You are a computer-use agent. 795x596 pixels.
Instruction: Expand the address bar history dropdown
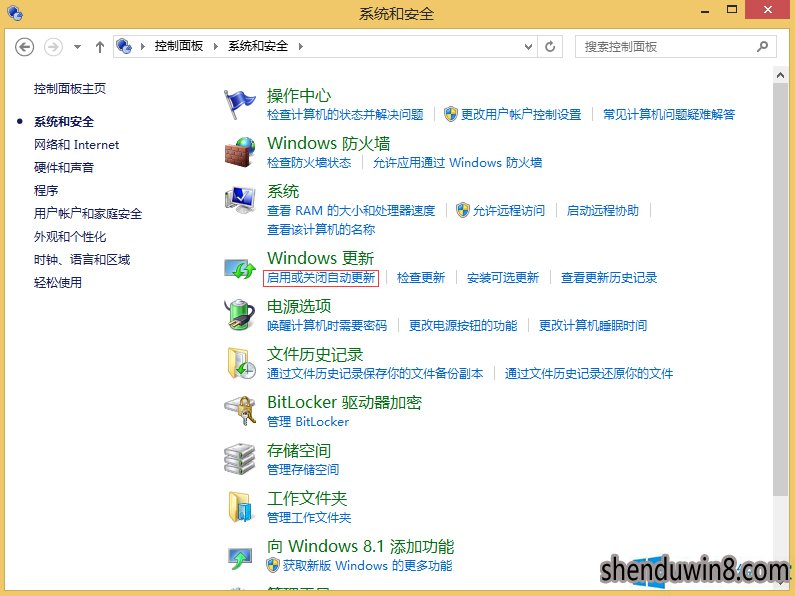click(528, 47)
